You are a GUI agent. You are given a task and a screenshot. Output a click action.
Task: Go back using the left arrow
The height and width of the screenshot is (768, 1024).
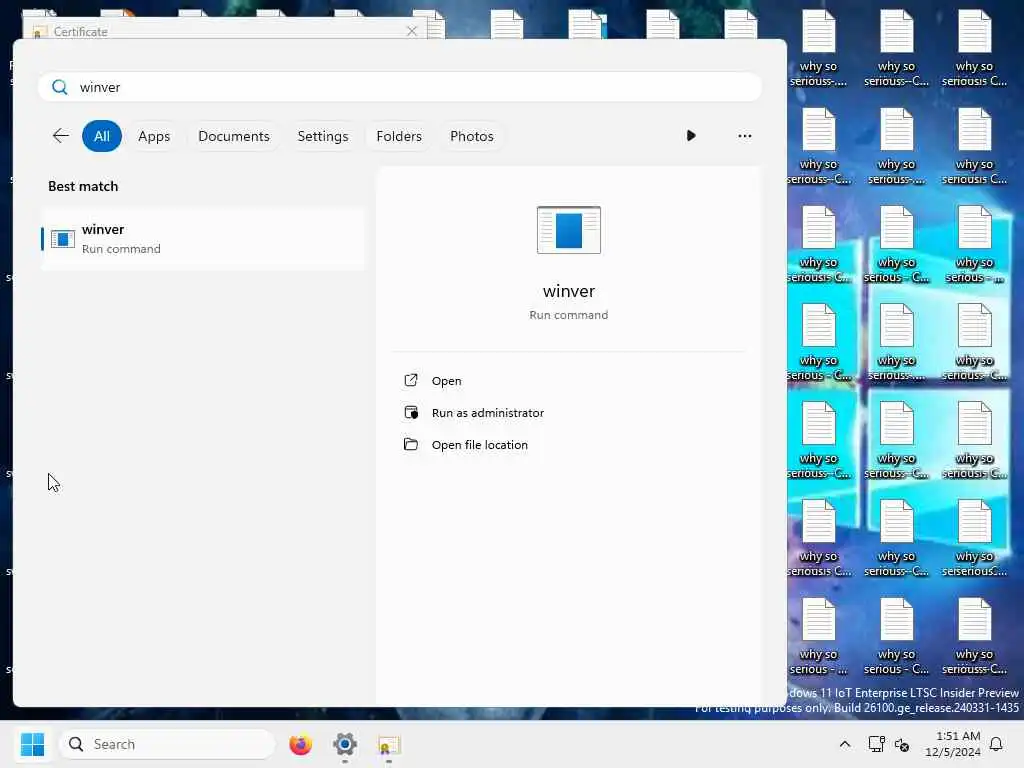[61, 136]
